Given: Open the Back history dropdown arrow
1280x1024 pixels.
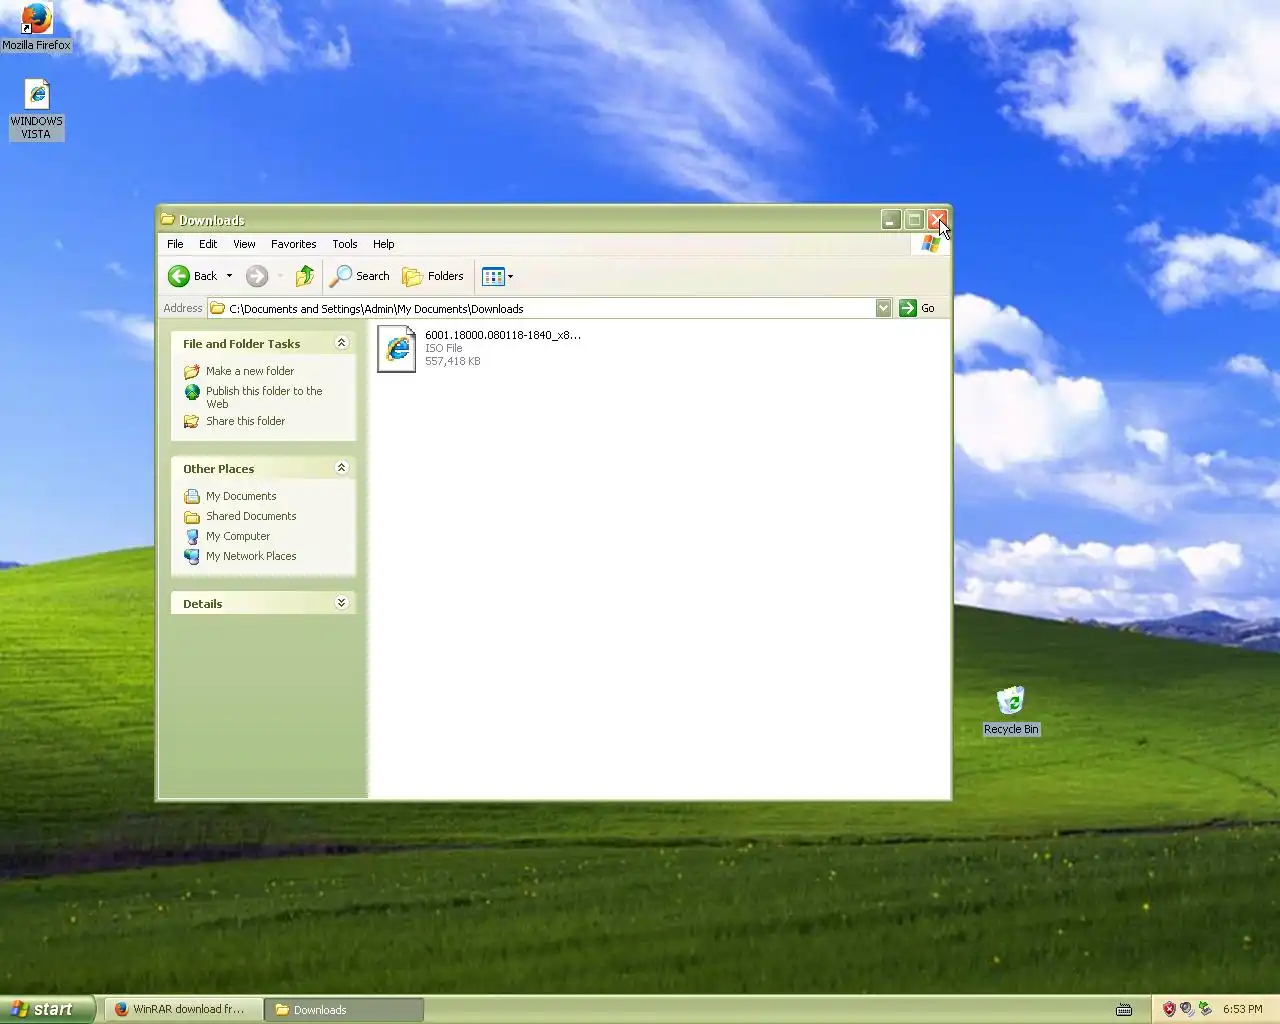Looking at the screenshot, I should (229, 276).
